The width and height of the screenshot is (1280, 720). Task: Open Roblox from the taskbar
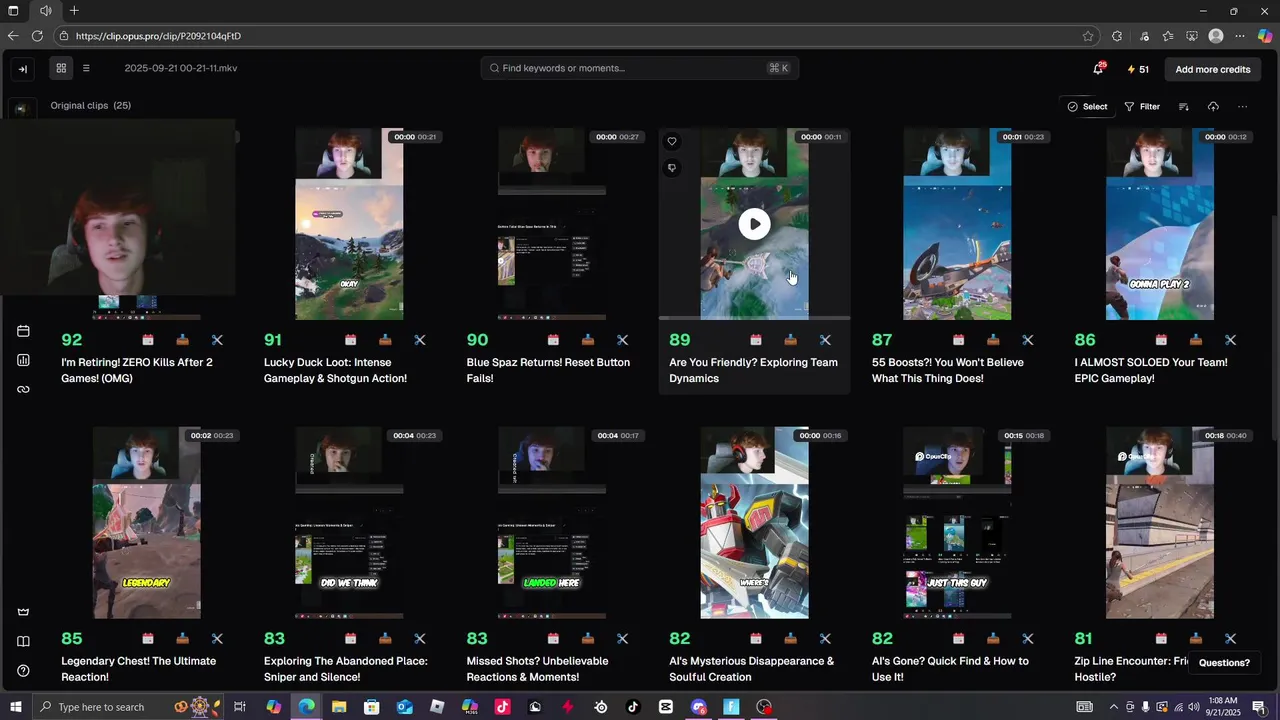tap(437, 707)
